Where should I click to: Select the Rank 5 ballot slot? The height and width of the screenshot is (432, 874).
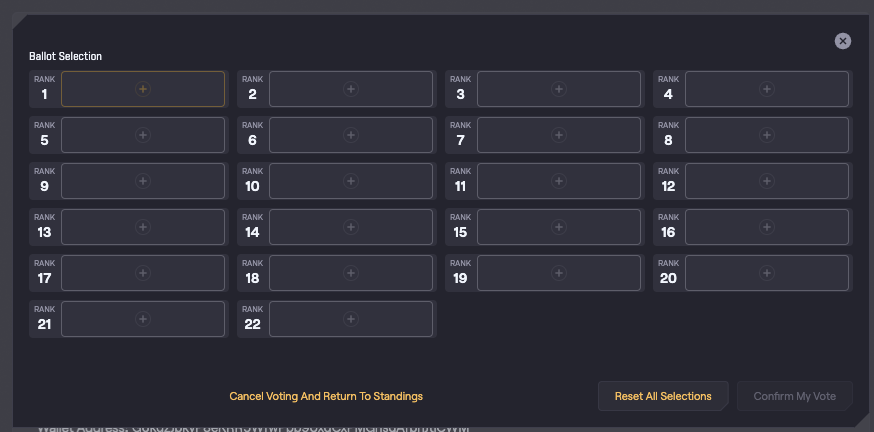(x=143, y=135)
